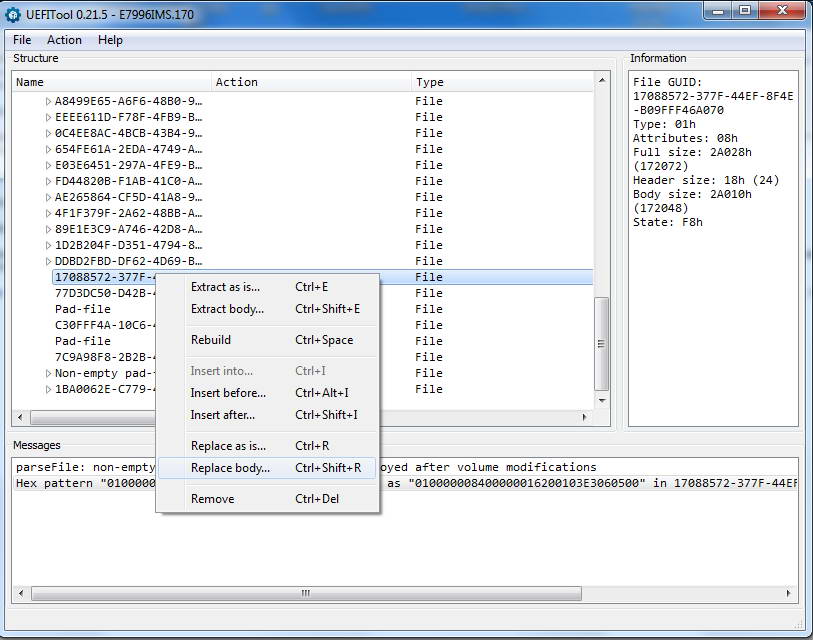Expand the Non-empty pad-file node
This screenshot has height=640, width=813.
tap(48, 373)
